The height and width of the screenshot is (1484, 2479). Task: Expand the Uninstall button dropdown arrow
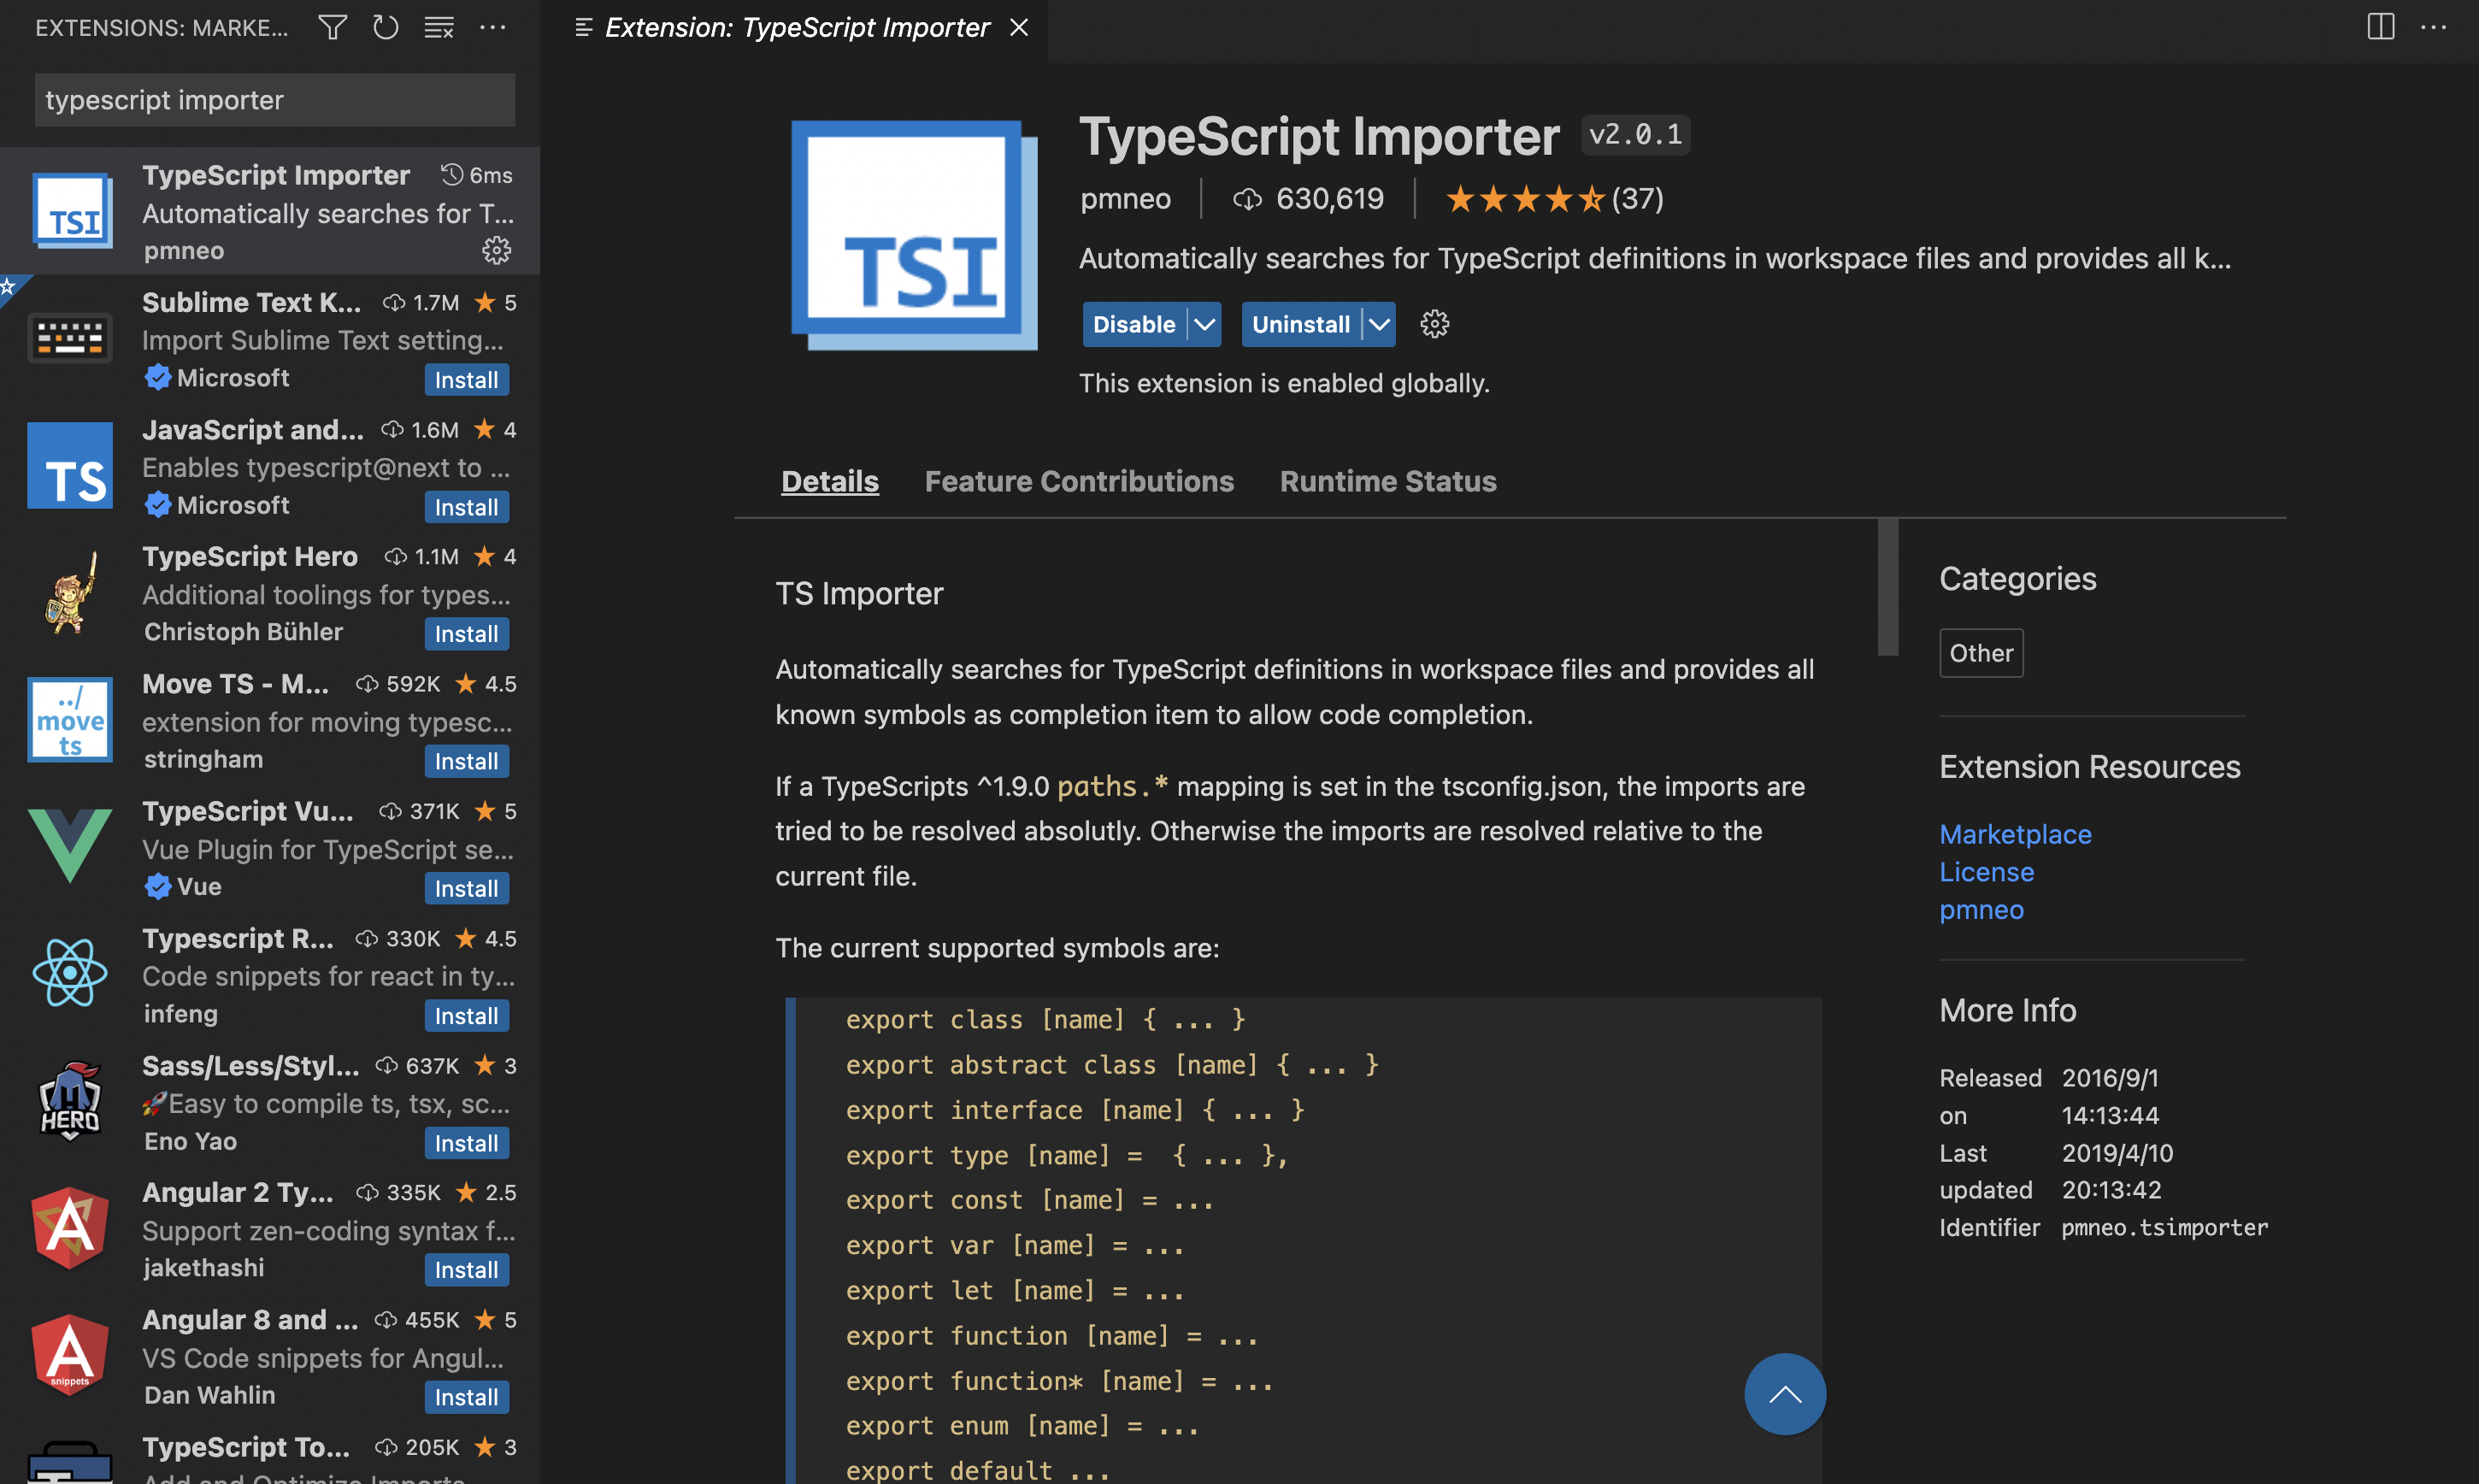pos(1379,324)
